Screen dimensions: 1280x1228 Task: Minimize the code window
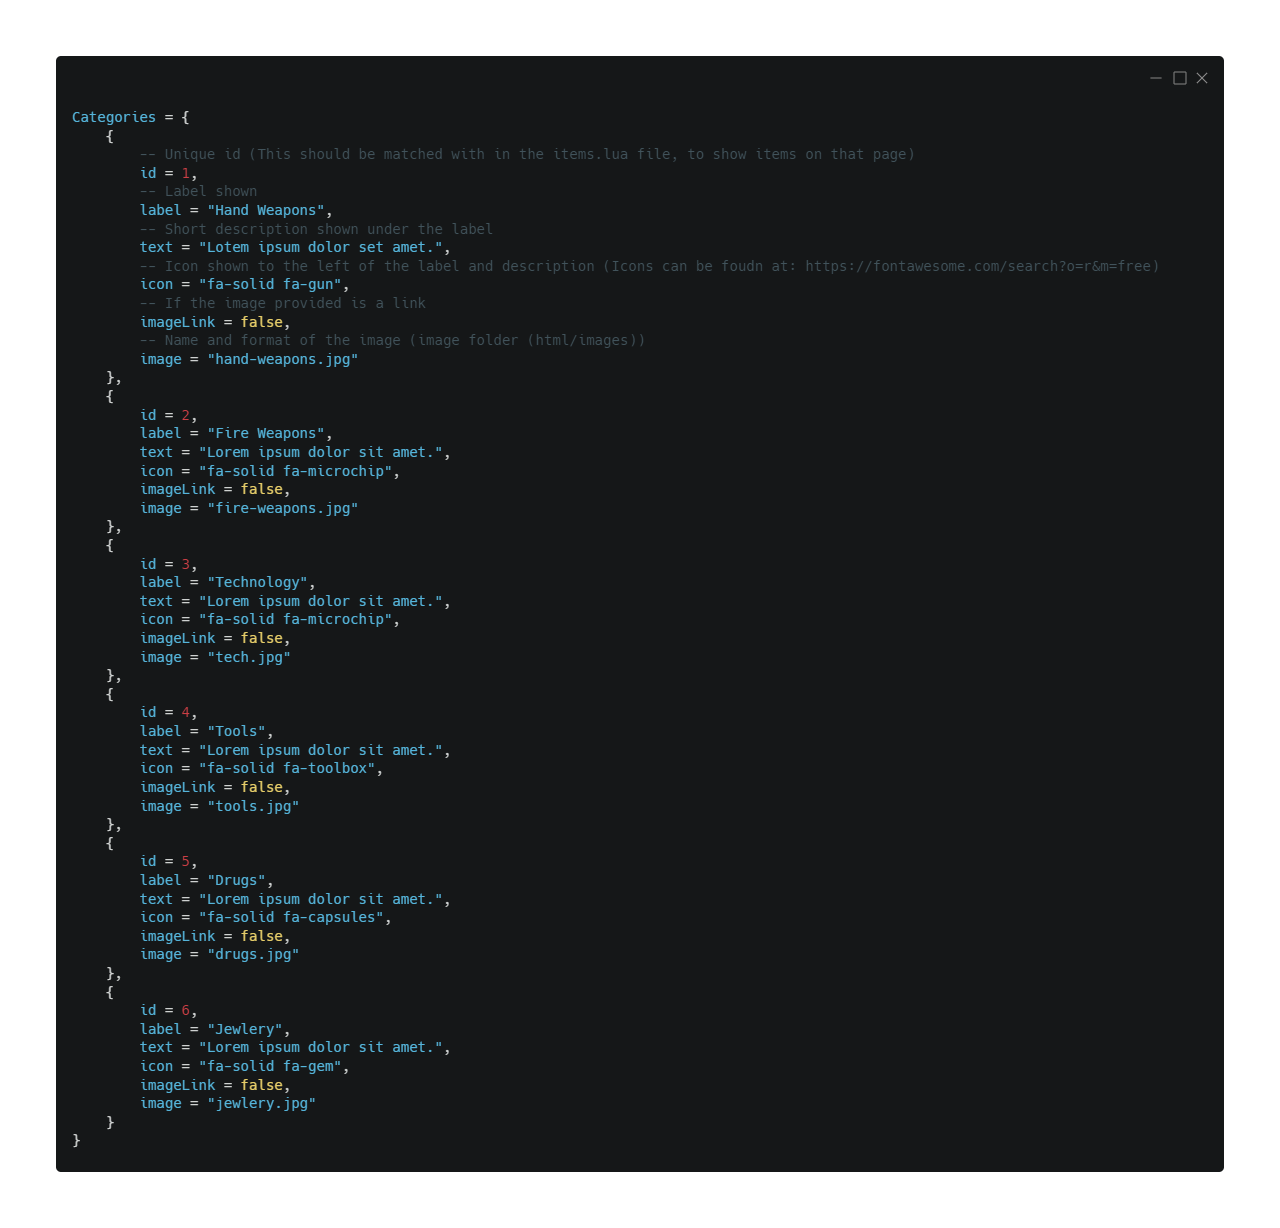(x=1156, y=78)
